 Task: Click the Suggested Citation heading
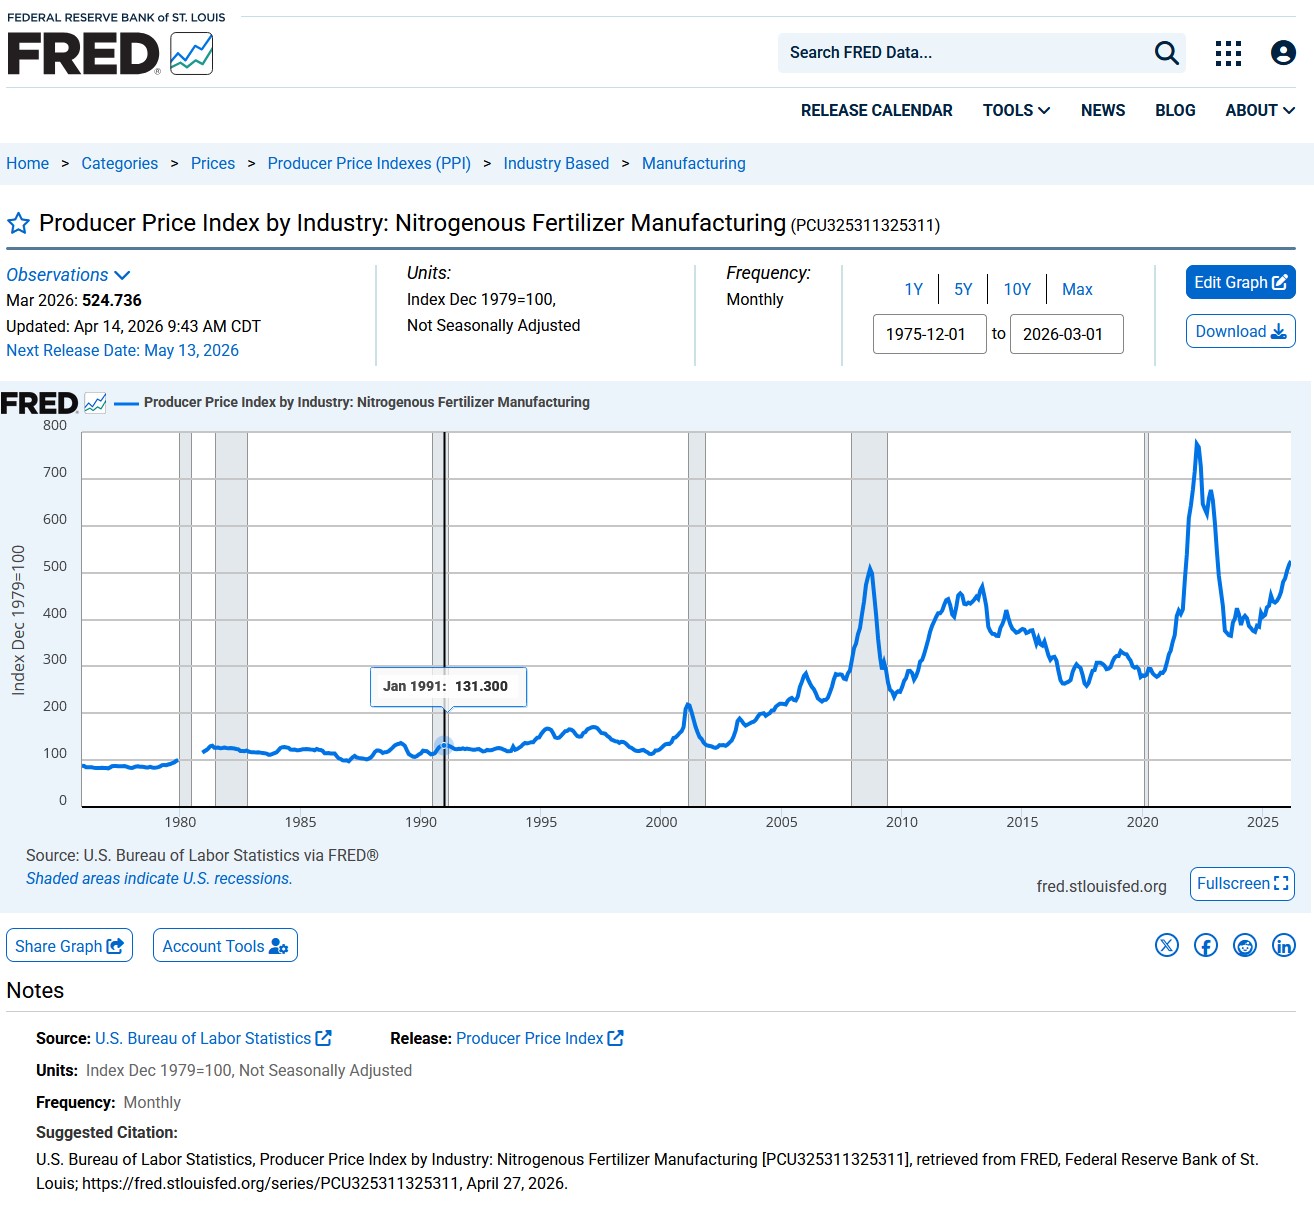(107, 1132)
